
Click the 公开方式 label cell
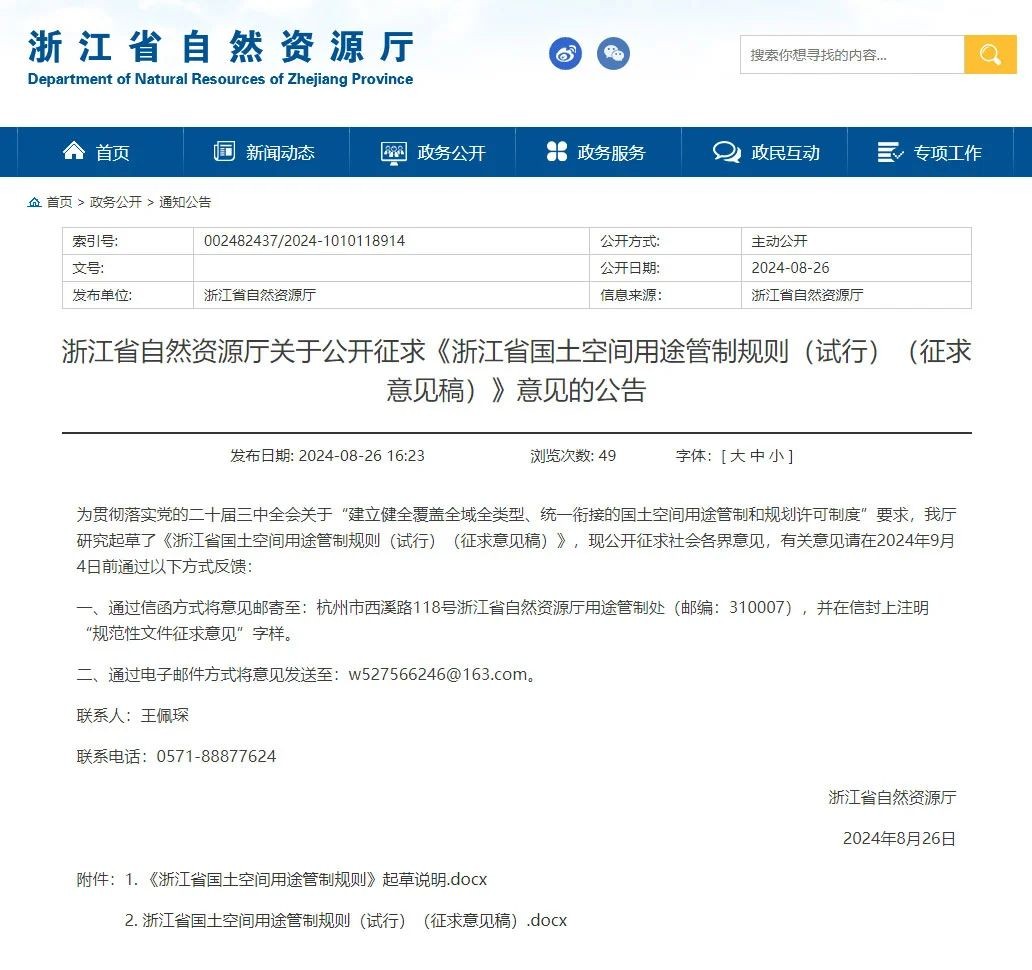(665, 241)
